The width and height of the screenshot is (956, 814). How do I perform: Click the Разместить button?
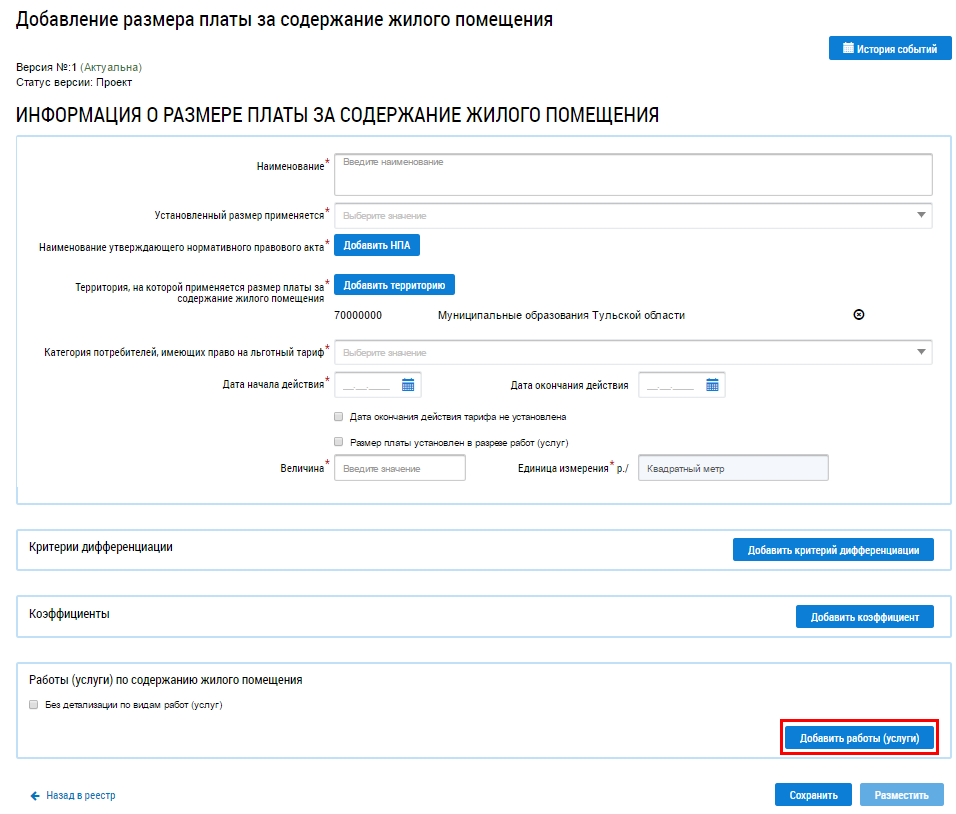[901, 795]
